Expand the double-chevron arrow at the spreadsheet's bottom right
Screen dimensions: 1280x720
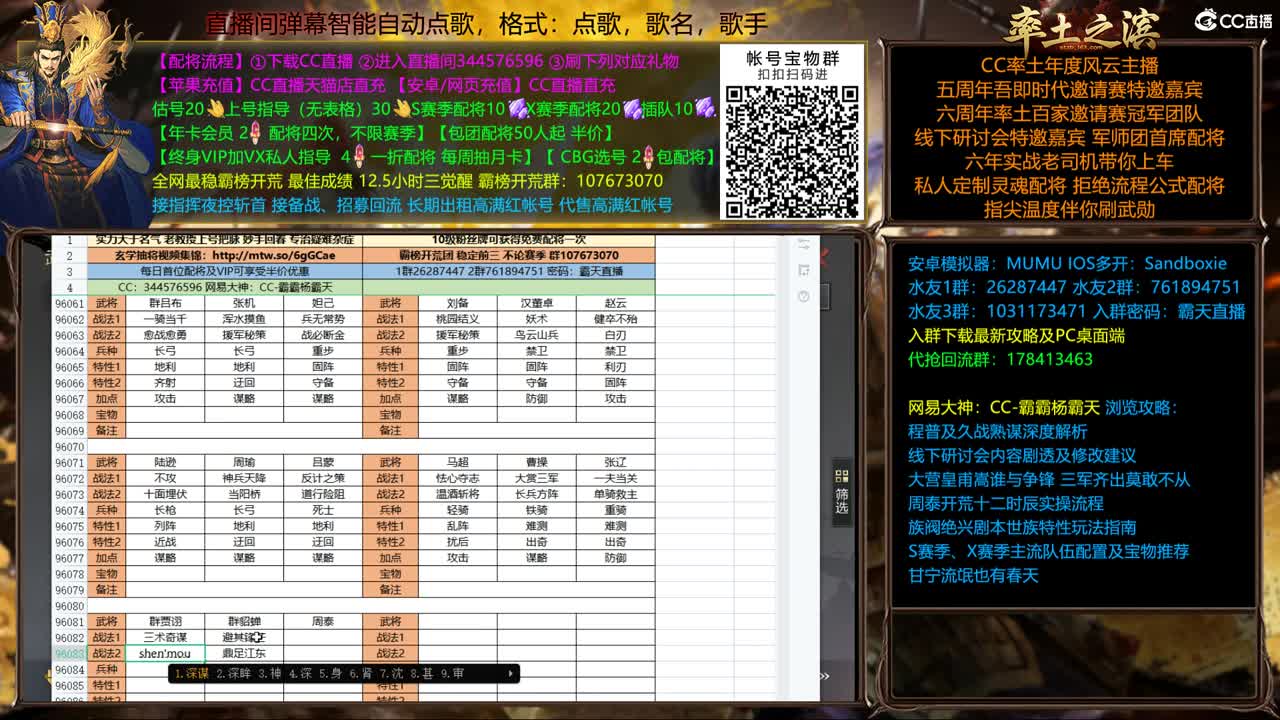coord(826,677)
